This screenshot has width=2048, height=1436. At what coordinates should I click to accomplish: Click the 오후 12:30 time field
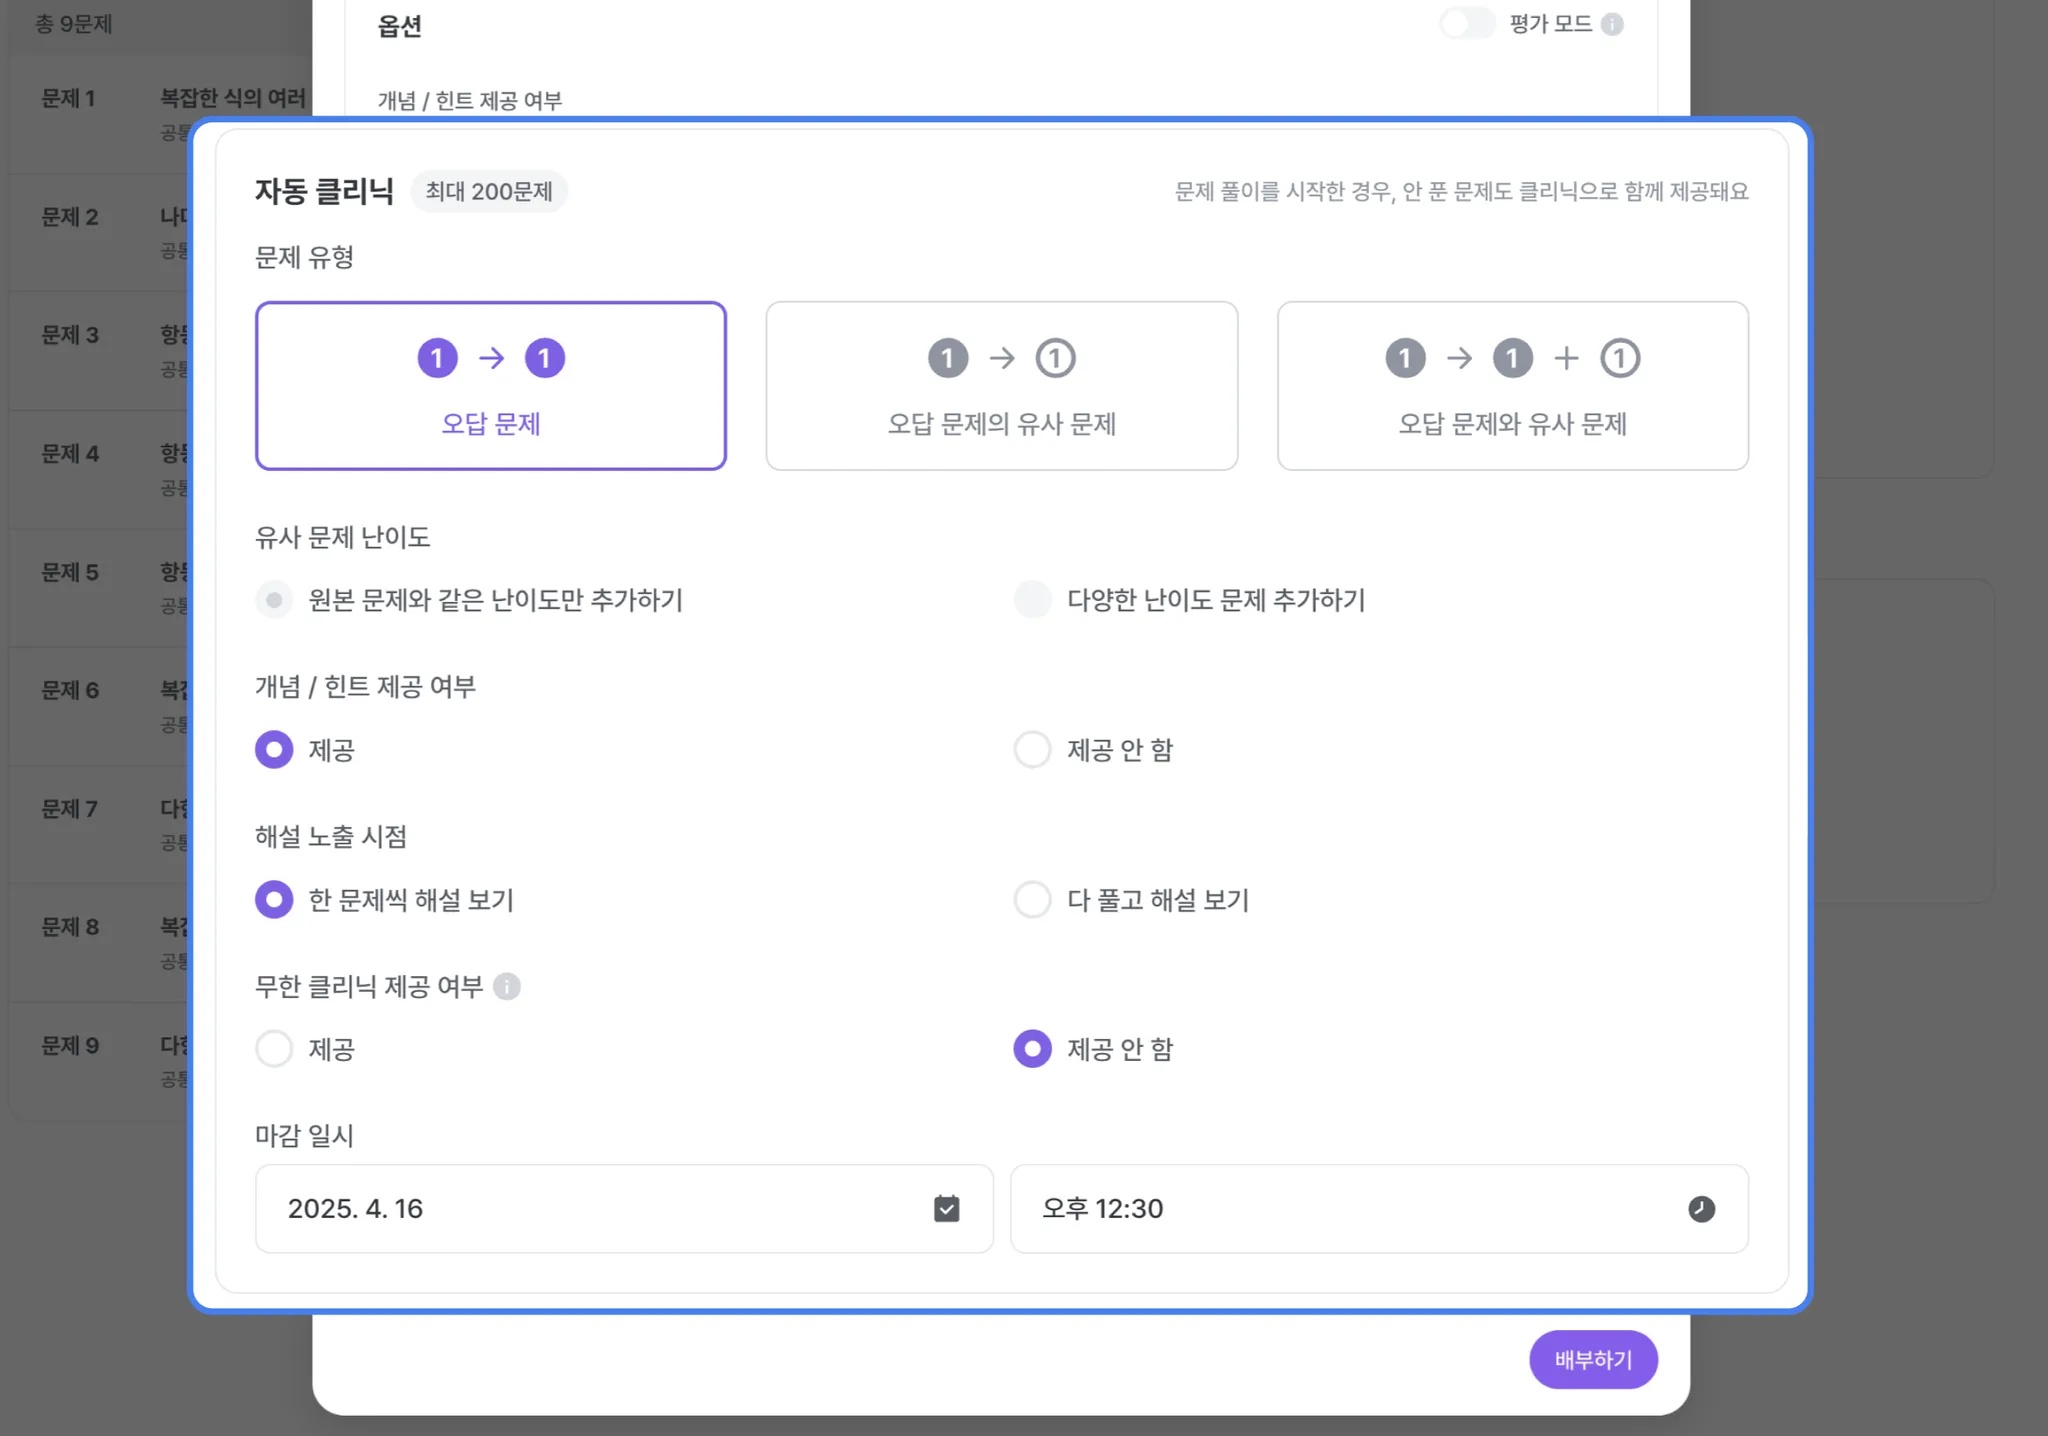[x=1379, y=1208]
